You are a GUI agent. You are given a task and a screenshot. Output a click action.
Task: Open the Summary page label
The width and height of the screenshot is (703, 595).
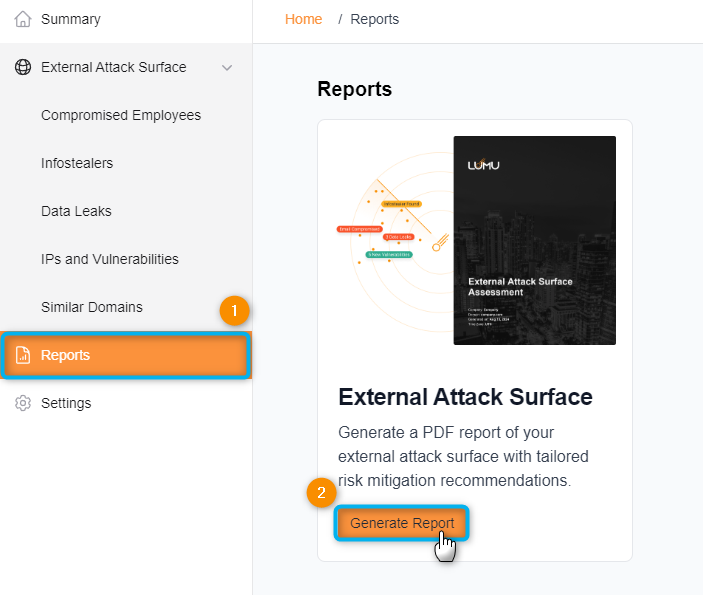pos(70,19)
